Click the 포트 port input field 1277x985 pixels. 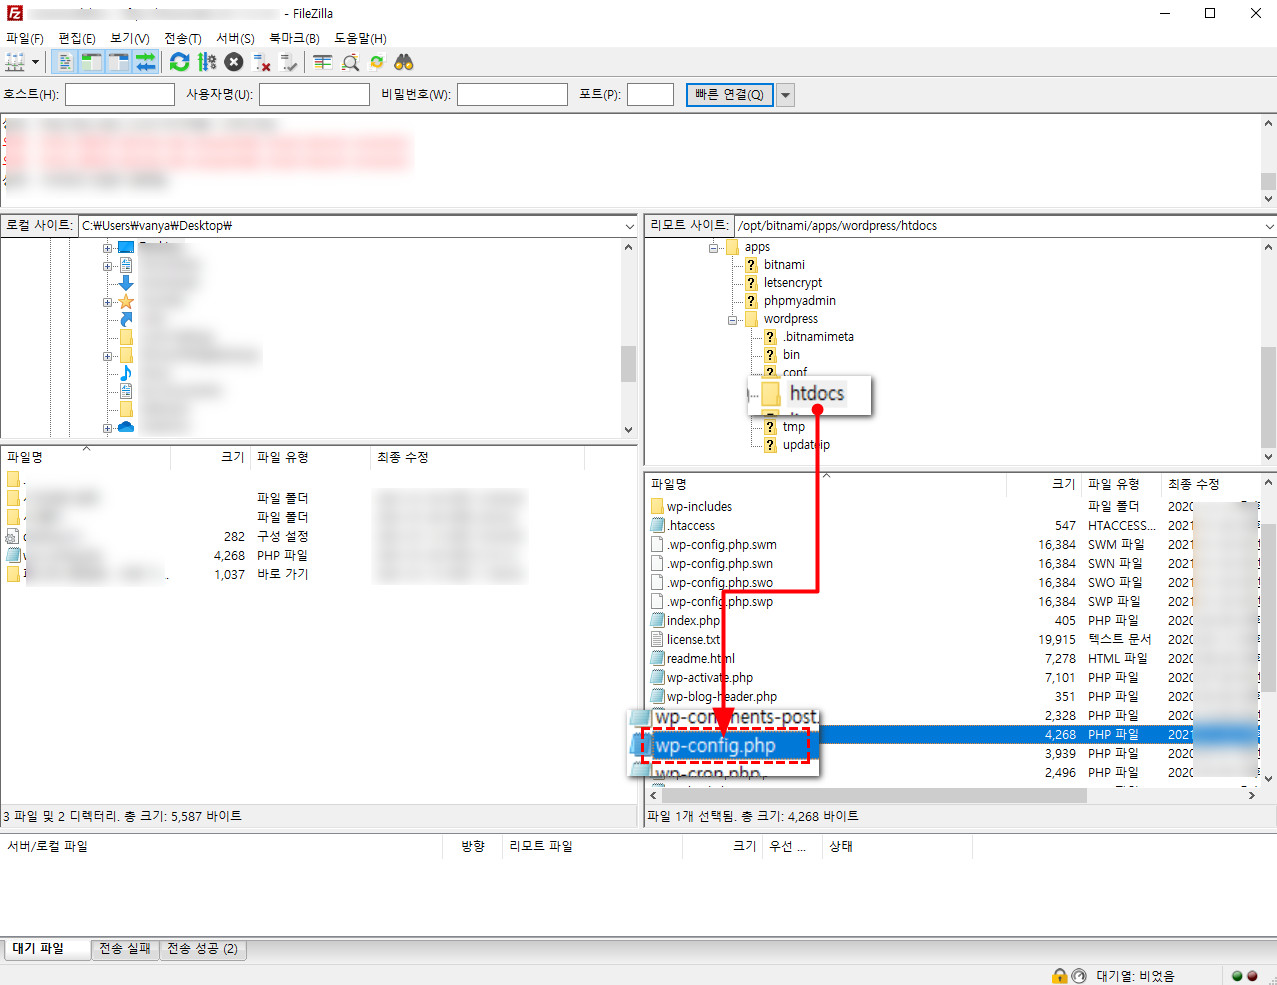click(650, 94)
